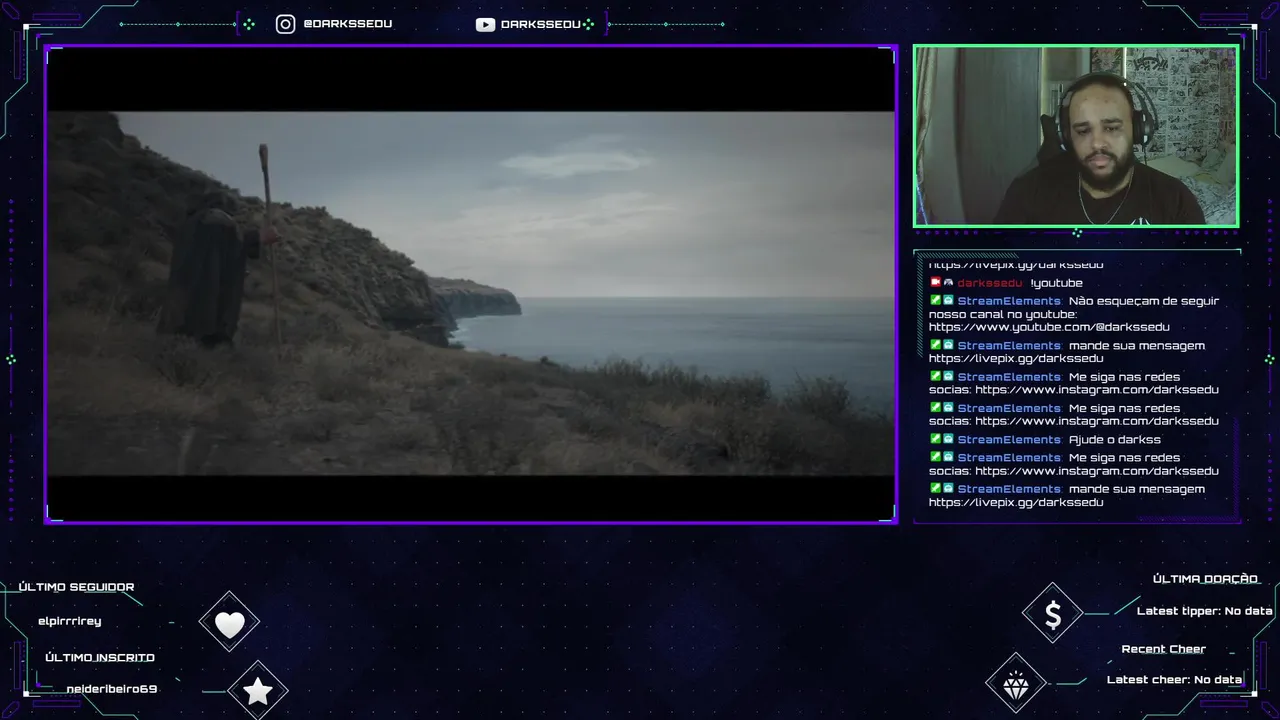This screenshot has width=1280, height=720.
Task: Click the !youtube command text in chat
Action: coord(1056,283)
